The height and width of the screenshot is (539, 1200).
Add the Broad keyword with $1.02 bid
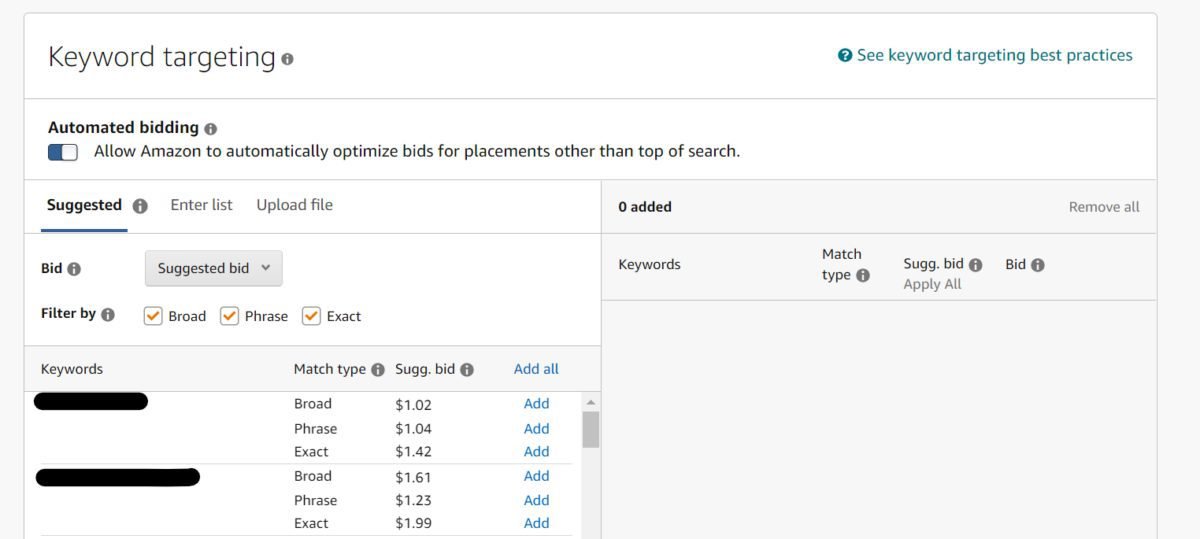[x=537, y=404]
